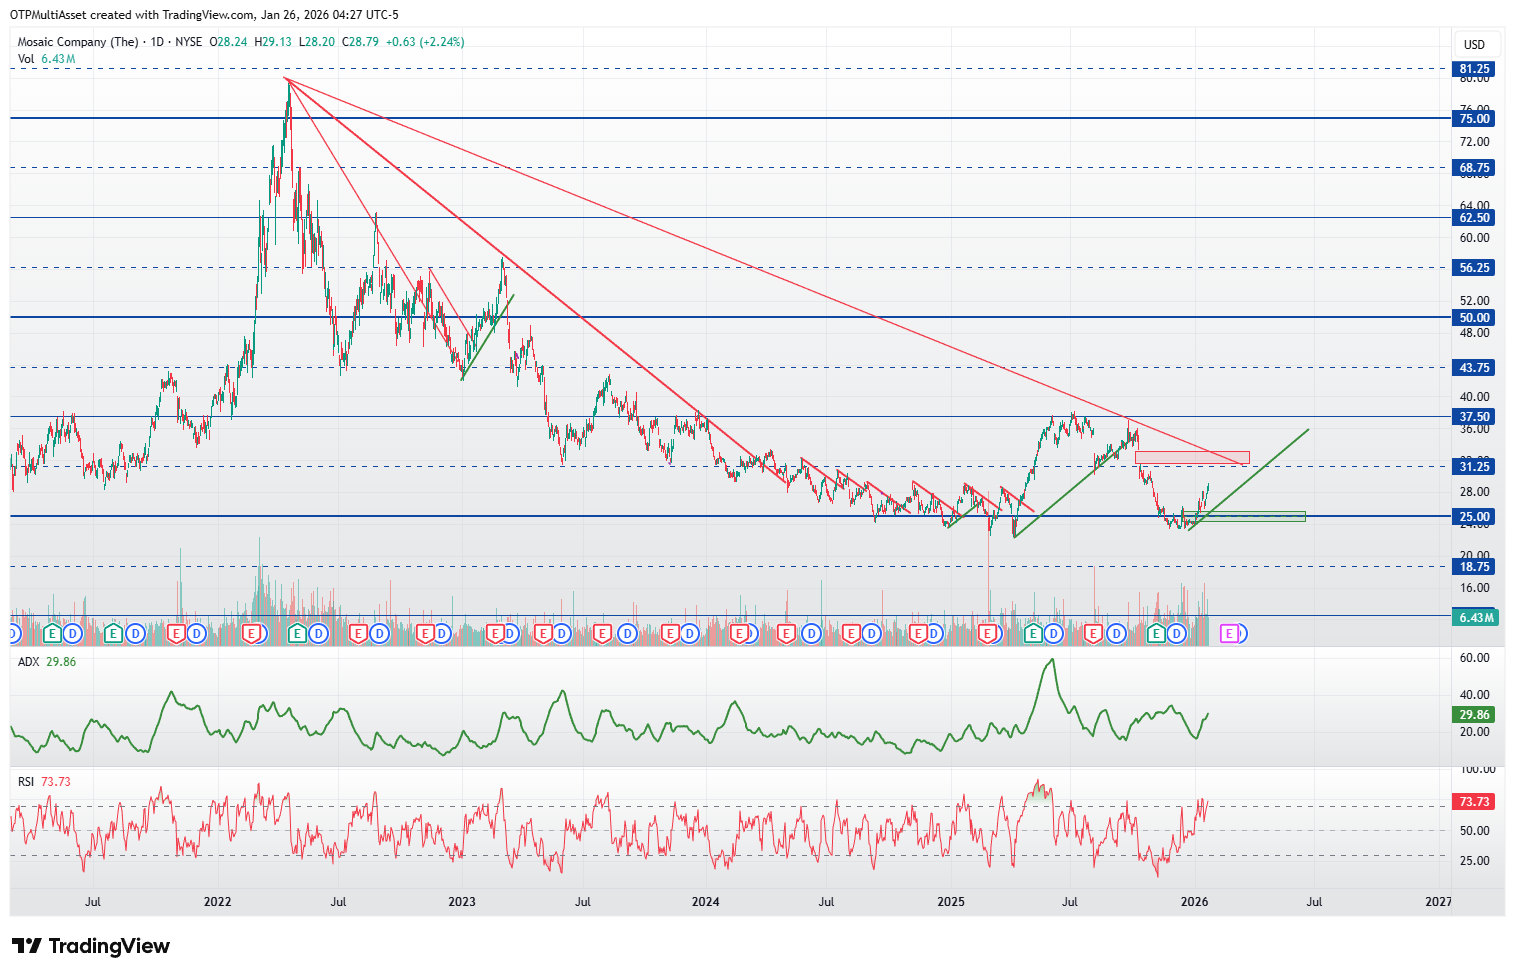Select the green earnings marker near July 2022
Image resolution: width=1515 pixels, height=976 pixels.
(x=297, y=633)
